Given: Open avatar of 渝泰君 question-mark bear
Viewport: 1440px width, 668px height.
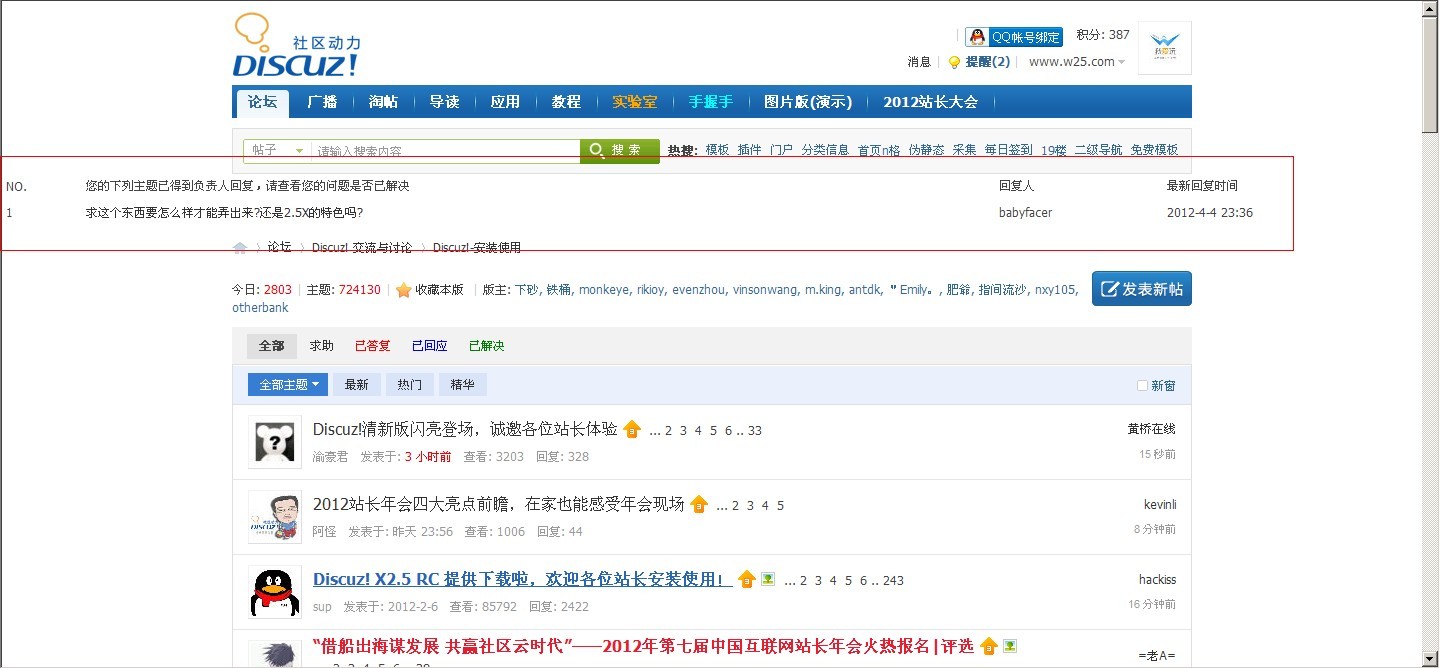Looking at the screenshot, I should pyautogui.click(x=275, y=442).
